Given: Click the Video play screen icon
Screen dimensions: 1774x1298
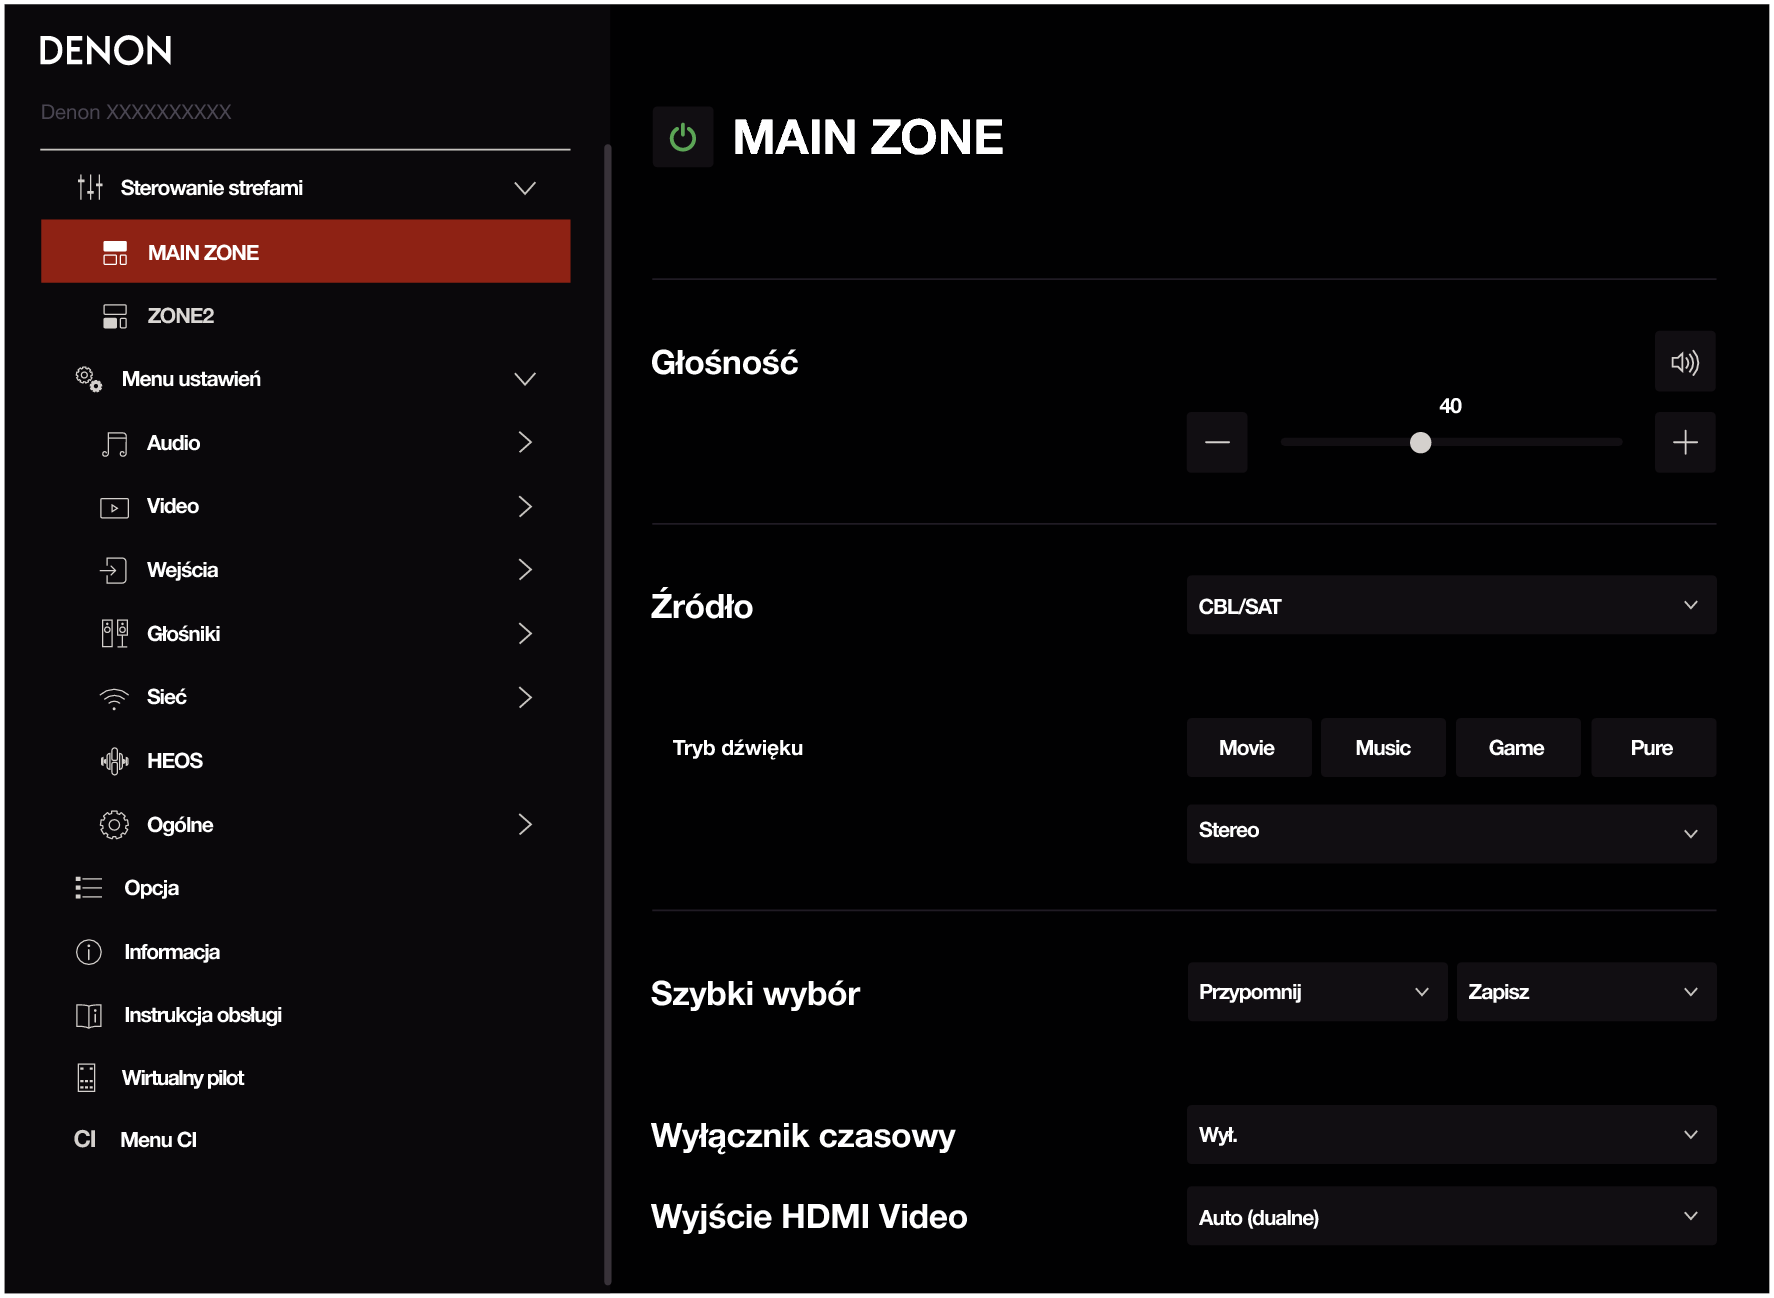Looking at the screenshot, I should pyautogui.click(x=114, y=508).
